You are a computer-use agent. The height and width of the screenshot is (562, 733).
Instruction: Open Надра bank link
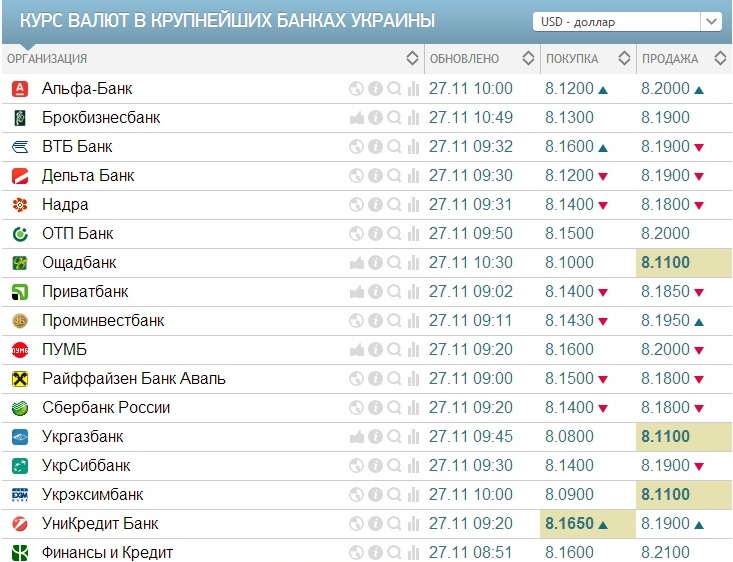pos(65,204)
